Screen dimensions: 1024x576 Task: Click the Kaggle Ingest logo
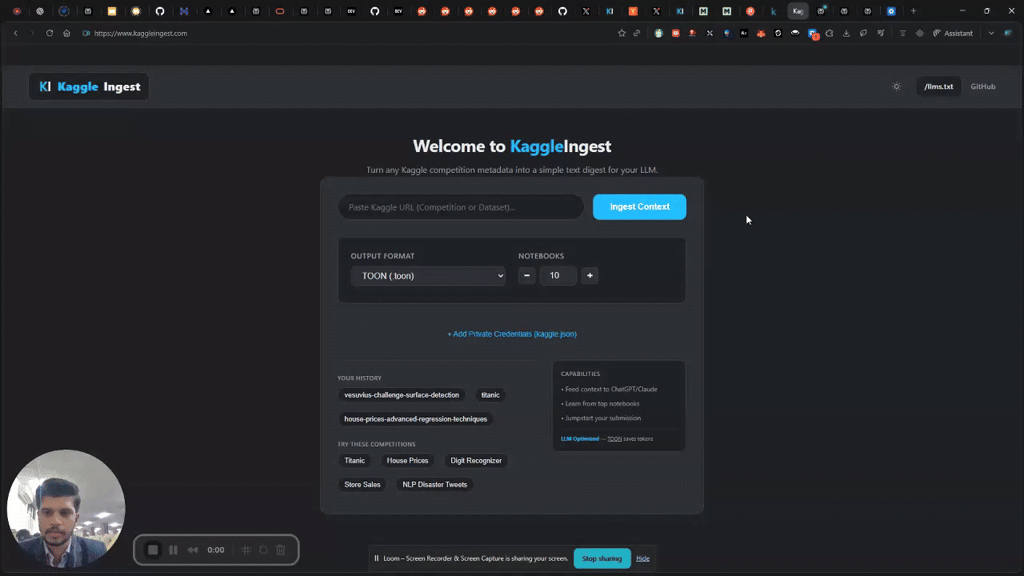tap(89, 86)
